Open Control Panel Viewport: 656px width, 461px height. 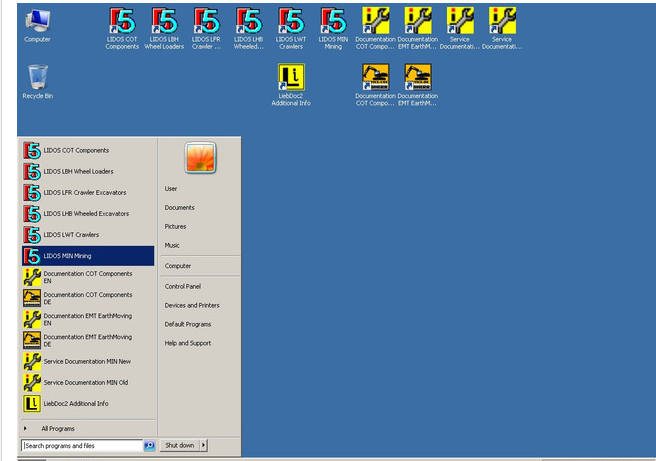pos(183,287)
